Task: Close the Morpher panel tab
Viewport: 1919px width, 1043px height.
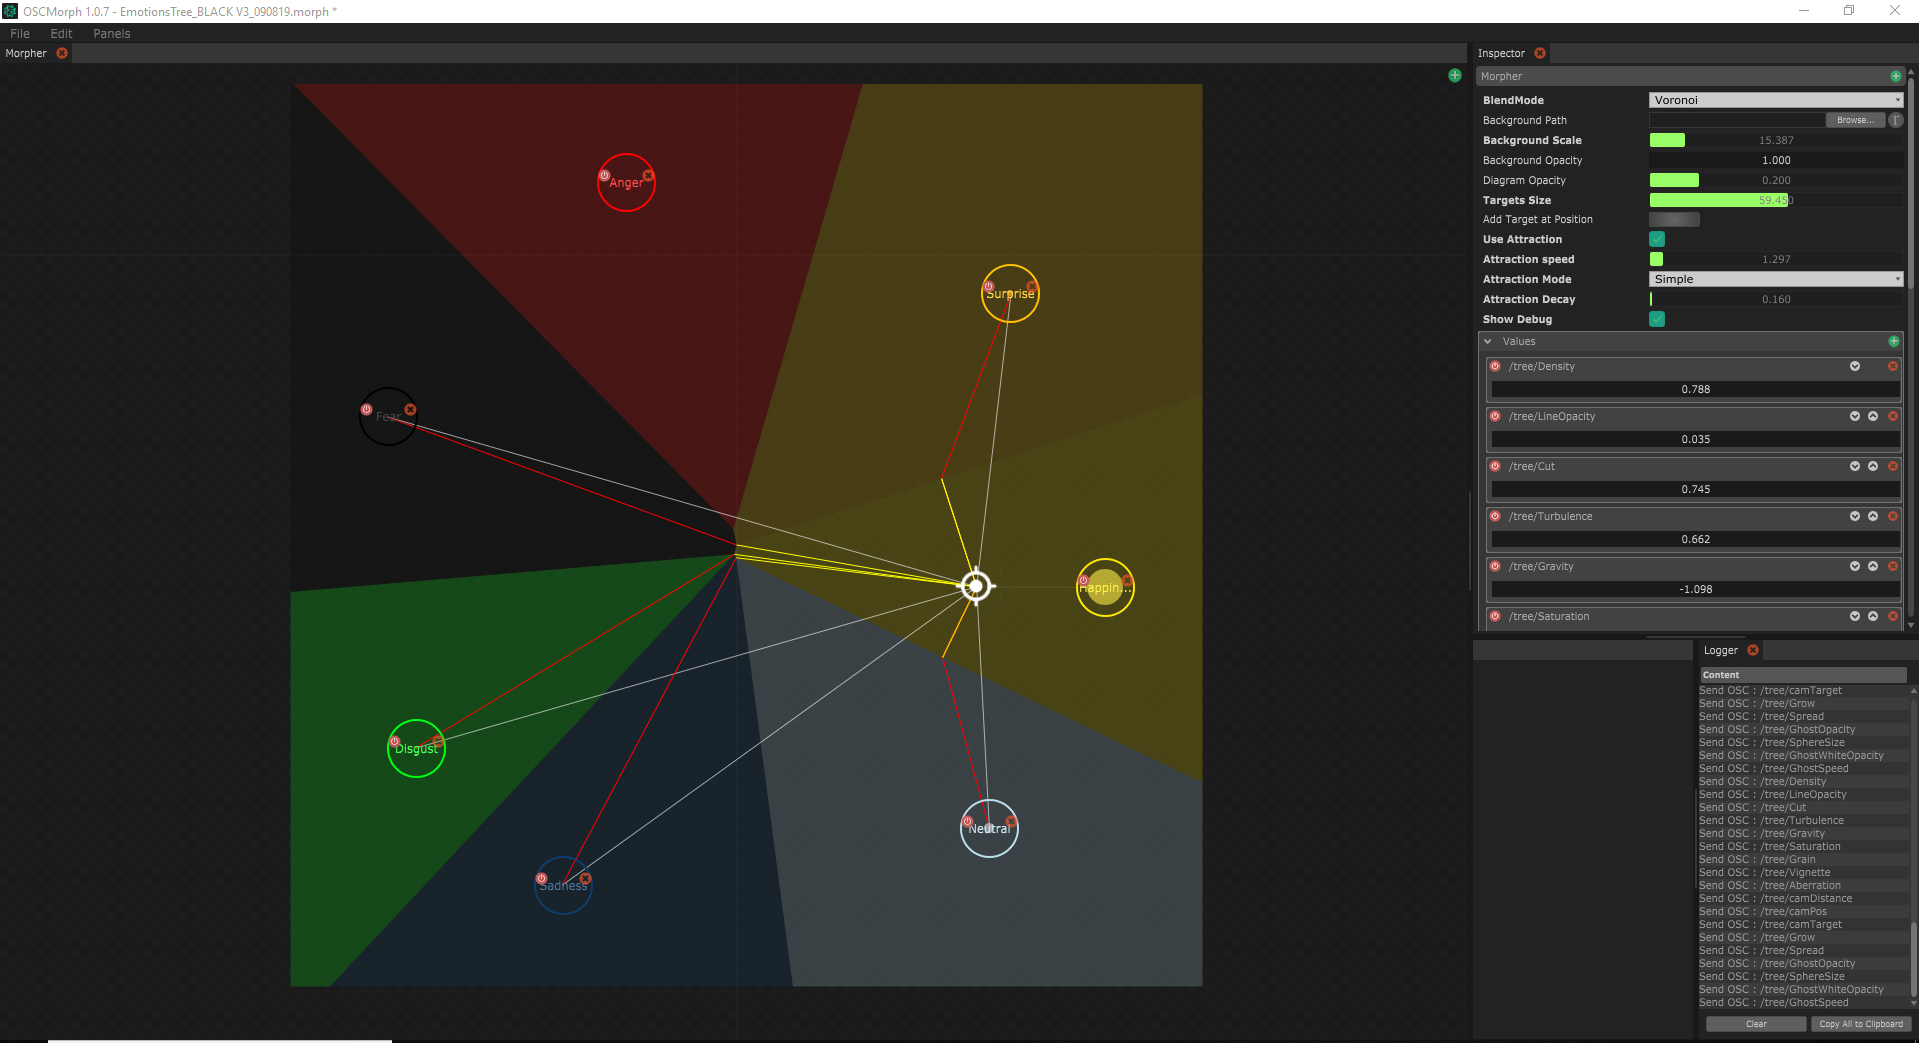Action: pos(62,53)
